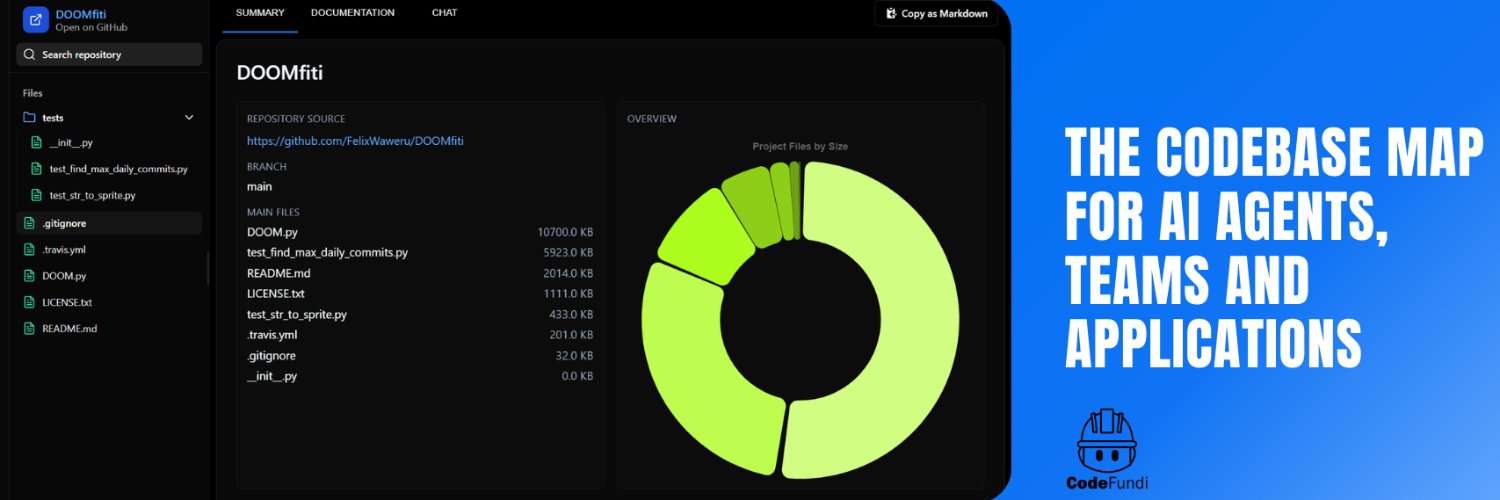
Task: Click the REPOSITORY SOURCE label
Action: point(296,119)
